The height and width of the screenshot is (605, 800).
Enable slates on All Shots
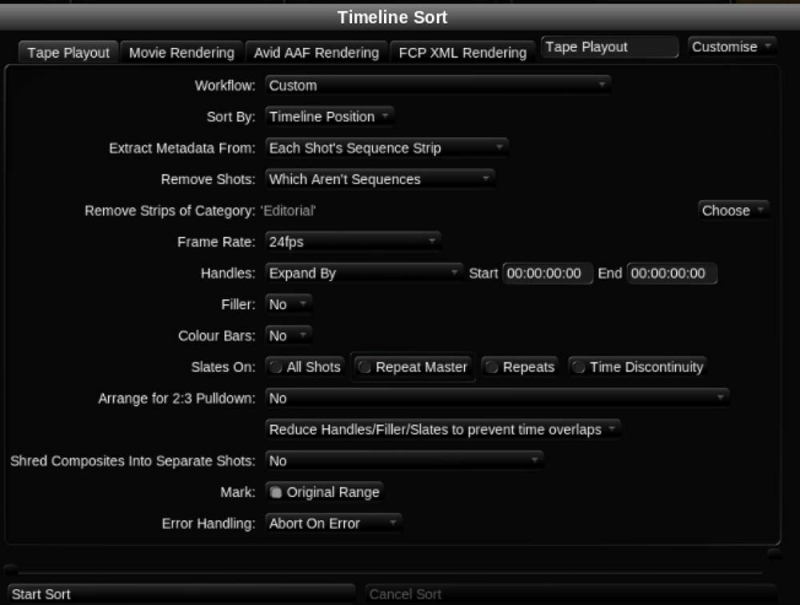point(306,367)
